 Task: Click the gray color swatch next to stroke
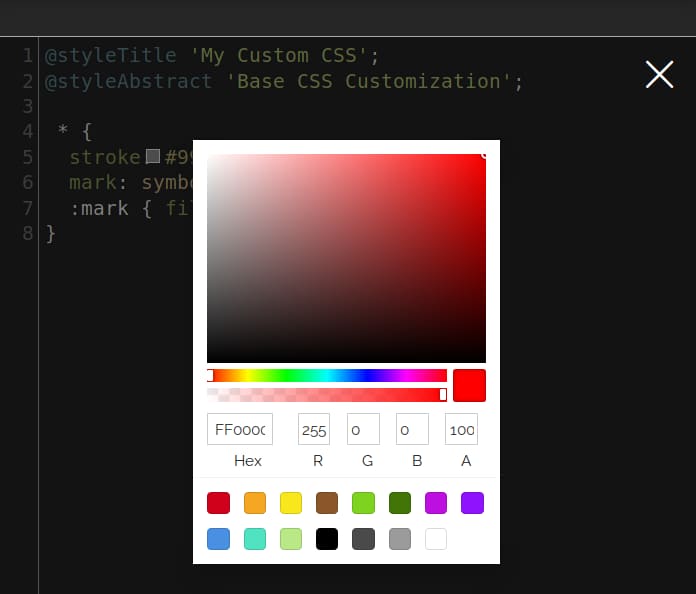(x=153, y=156)
